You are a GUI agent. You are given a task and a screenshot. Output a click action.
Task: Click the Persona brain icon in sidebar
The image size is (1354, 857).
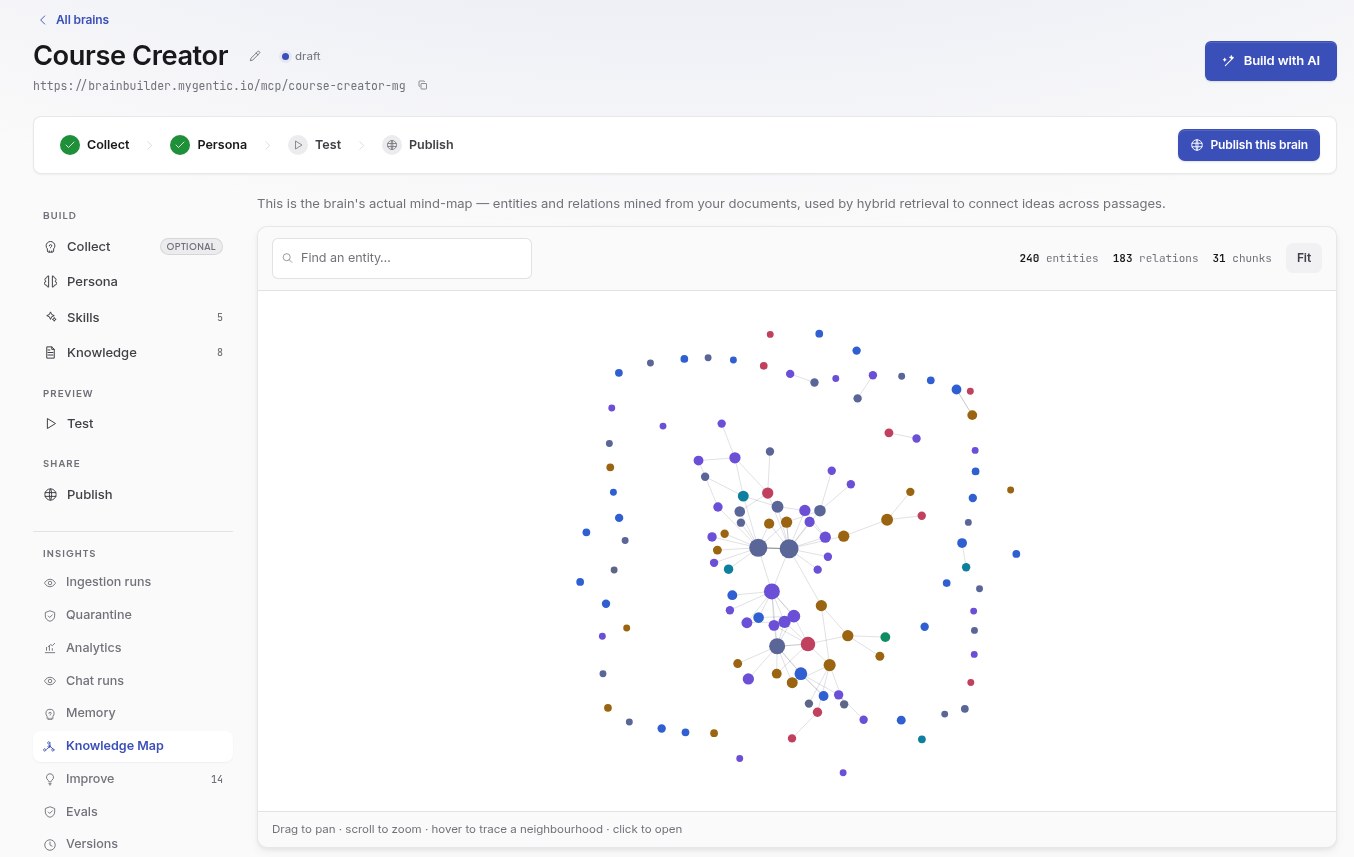click(x=50, y=282)
